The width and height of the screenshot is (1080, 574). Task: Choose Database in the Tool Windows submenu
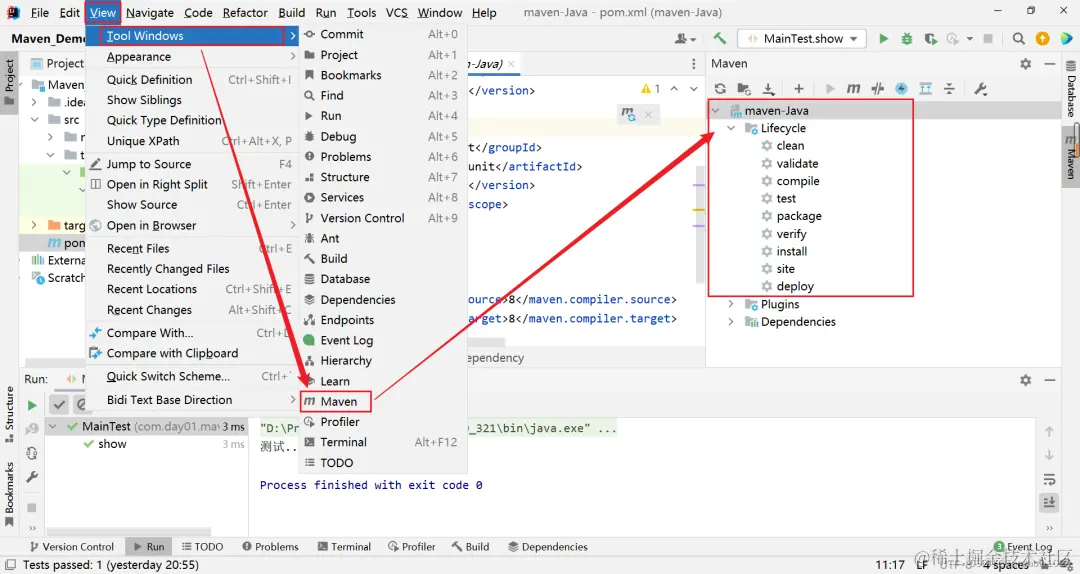384,279
